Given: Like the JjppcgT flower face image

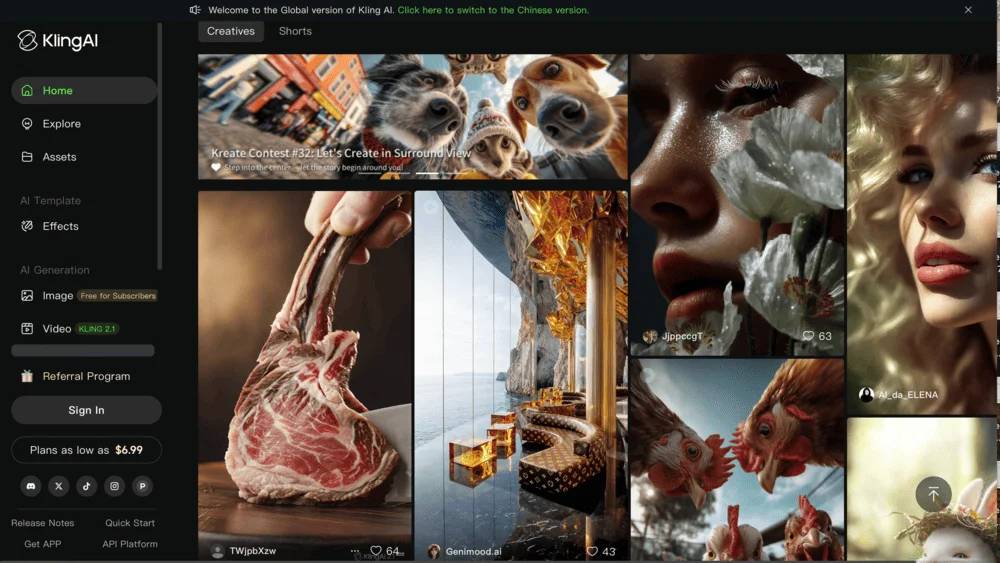Looking at the screenshot, I should coord(808,336).
